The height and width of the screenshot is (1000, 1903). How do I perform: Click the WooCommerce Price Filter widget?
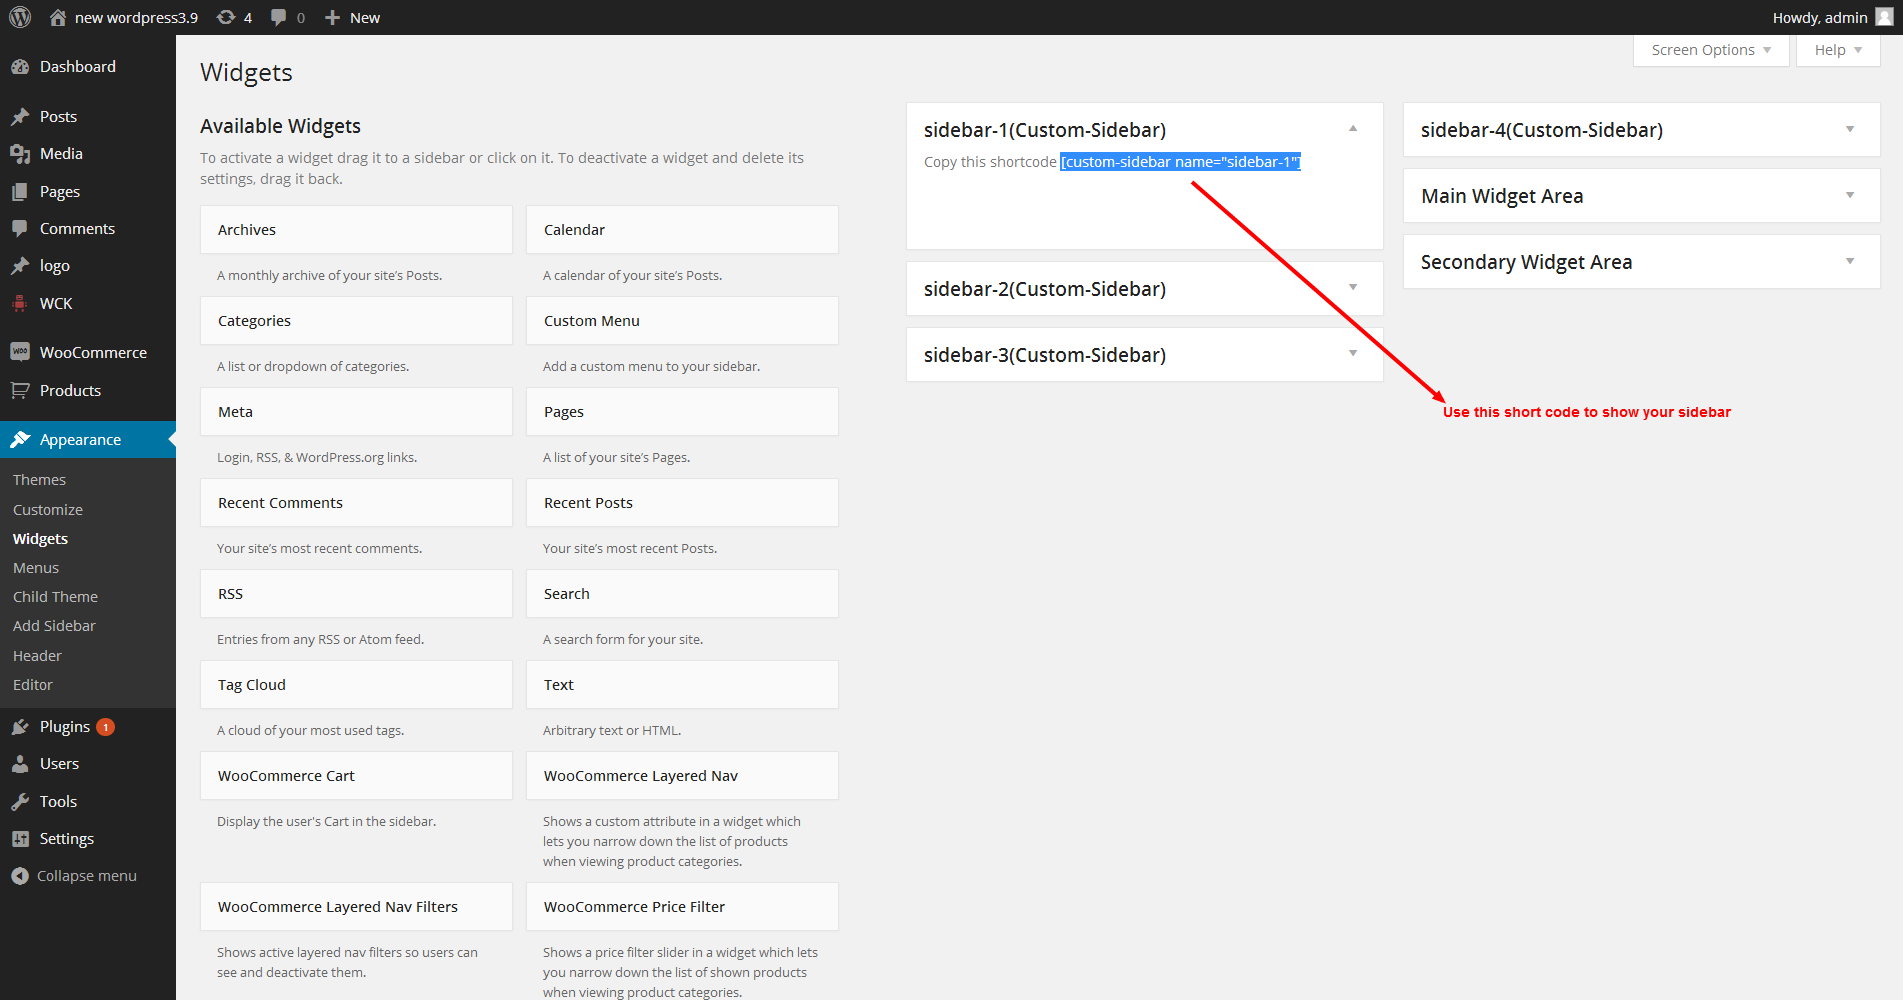682,907
